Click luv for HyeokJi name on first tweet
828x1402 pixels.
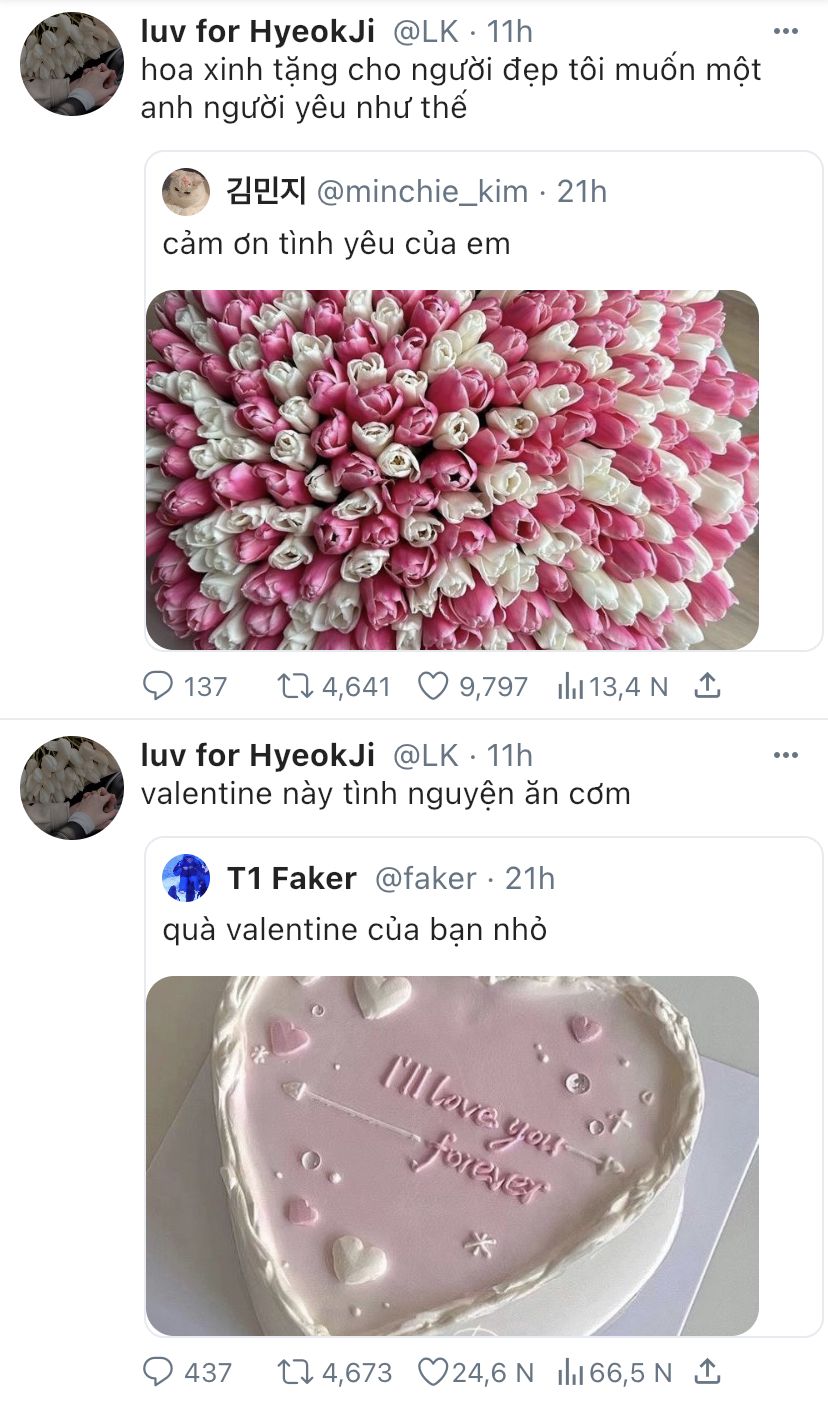point(258,31)
